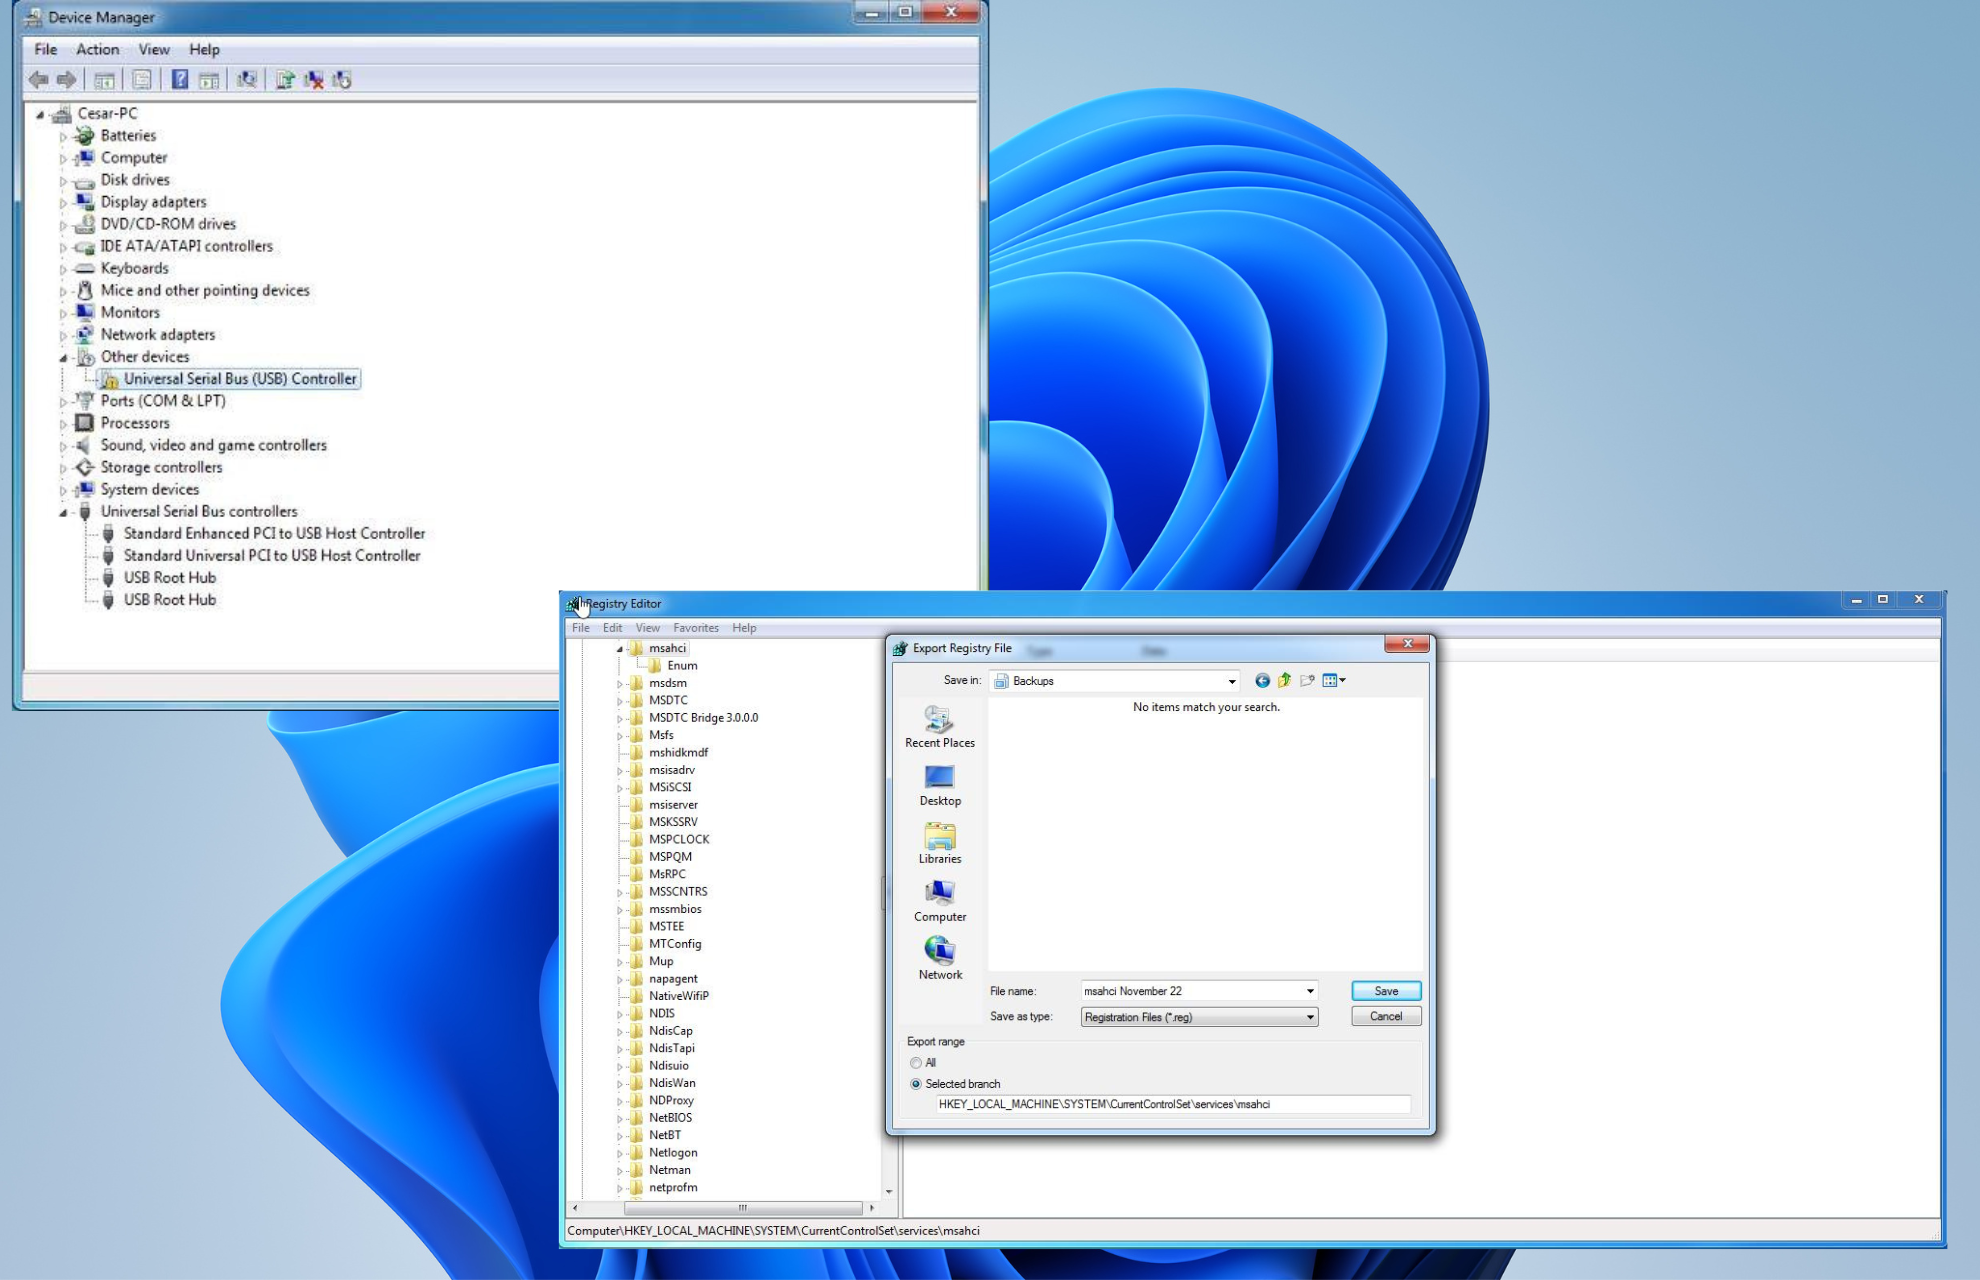Expand the Ports (COM & LPT) category

[63, 402]
